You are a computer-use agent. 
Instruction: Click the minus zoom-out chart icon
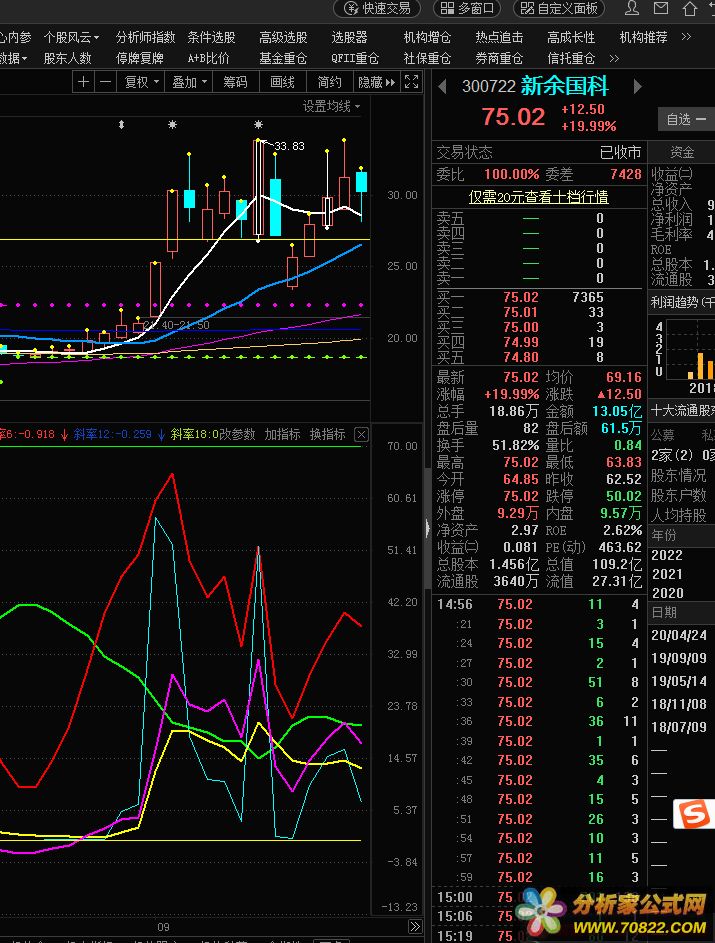(x=105, y=82)
